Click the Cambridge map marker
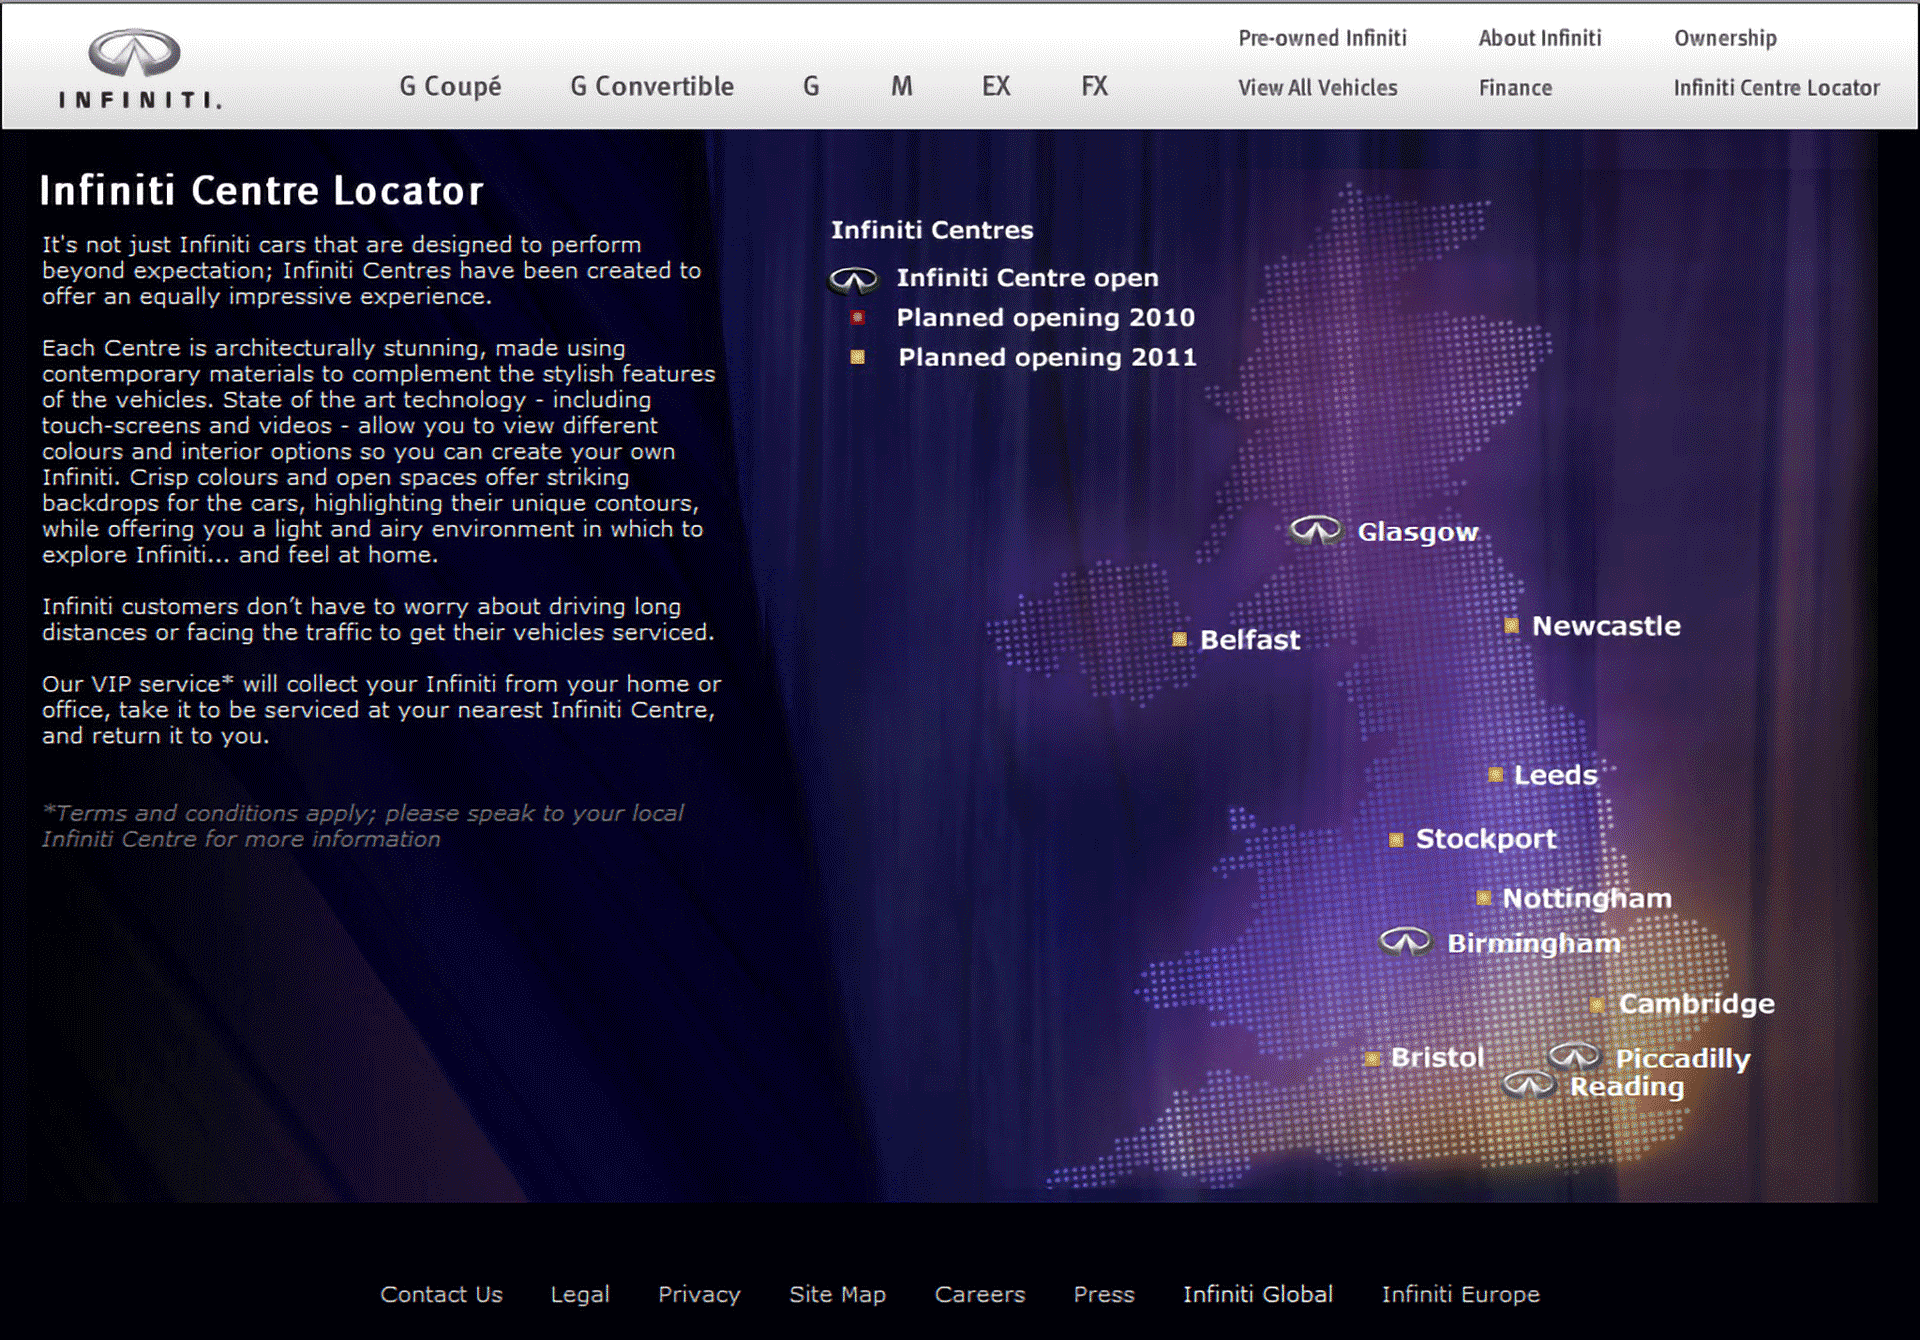The image size is (1920, 1340). click(1597, 1004)
